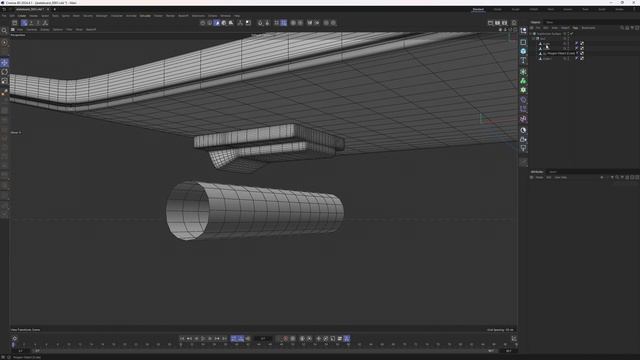Collapse the Null object hierarchy
The width and height of the screenshot is (640, 360).
[x=534, y=38]
